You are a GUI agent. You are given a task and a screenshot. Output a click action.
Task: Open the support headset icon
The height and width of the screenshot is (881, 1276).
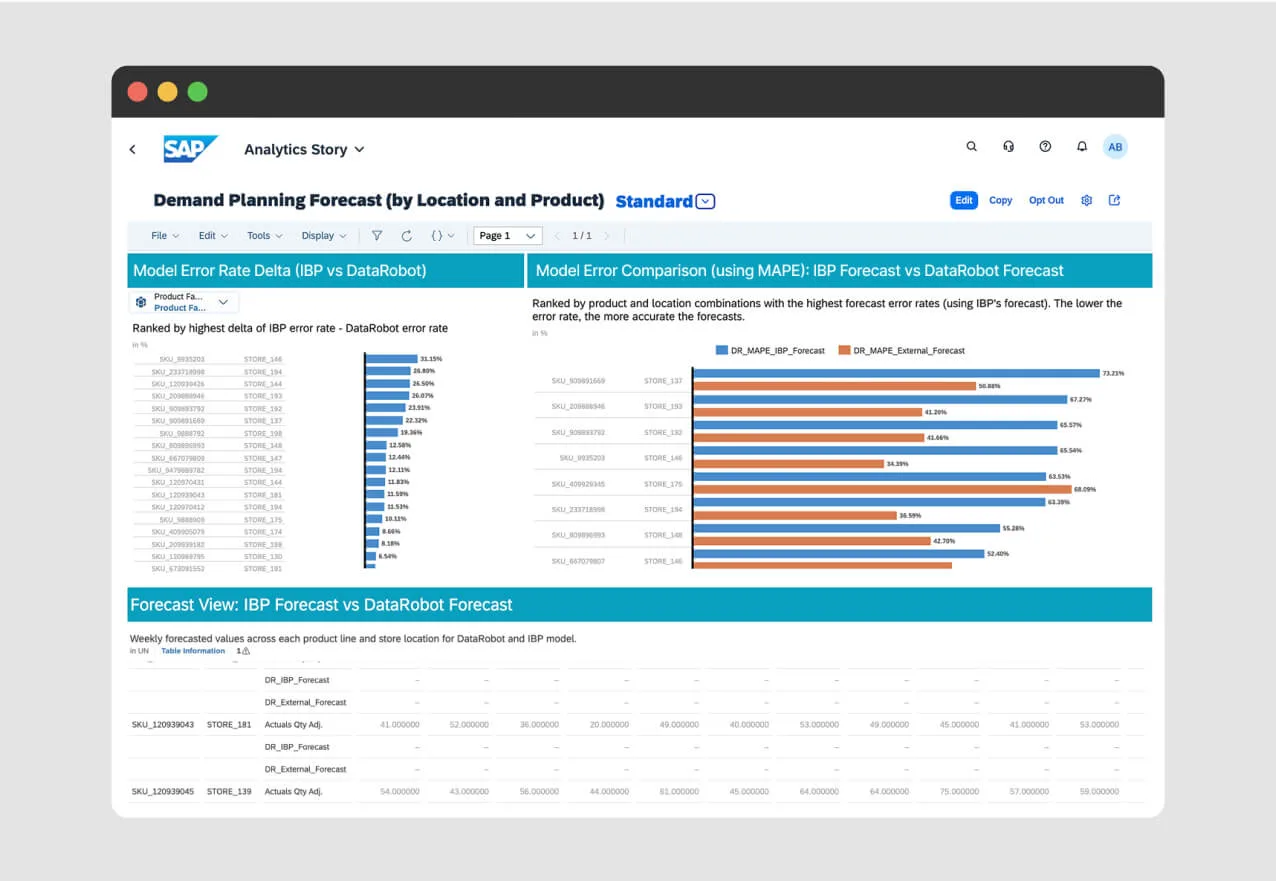pos(1008,146)
